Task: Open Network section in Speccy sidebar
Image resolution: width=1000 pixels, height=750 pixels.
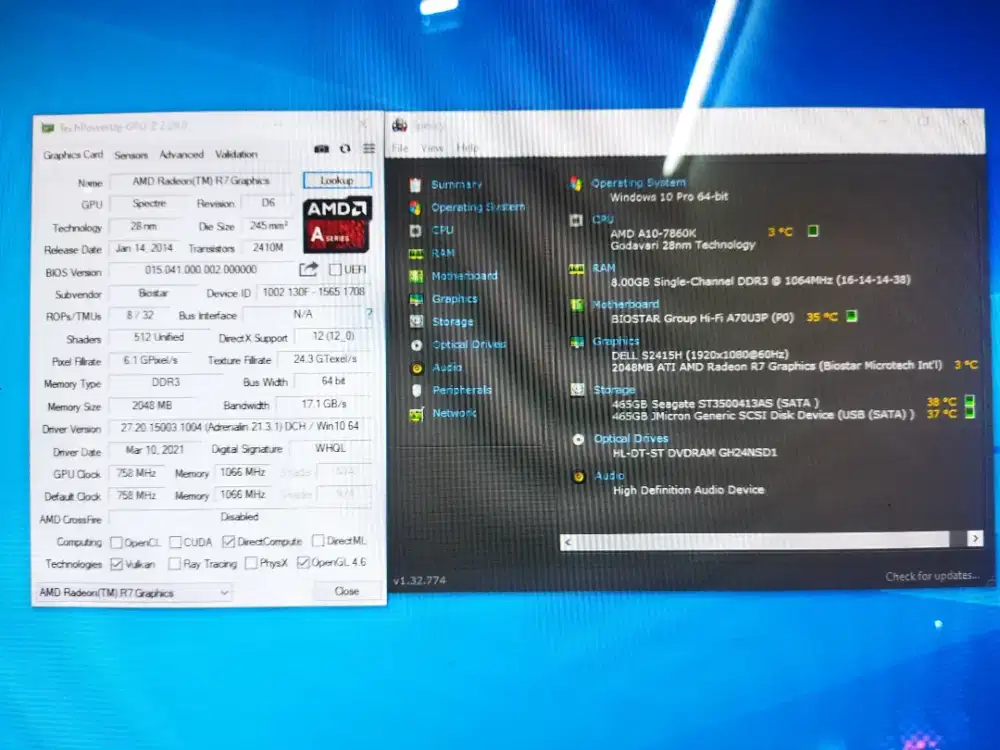Action: tap(454, 413)
